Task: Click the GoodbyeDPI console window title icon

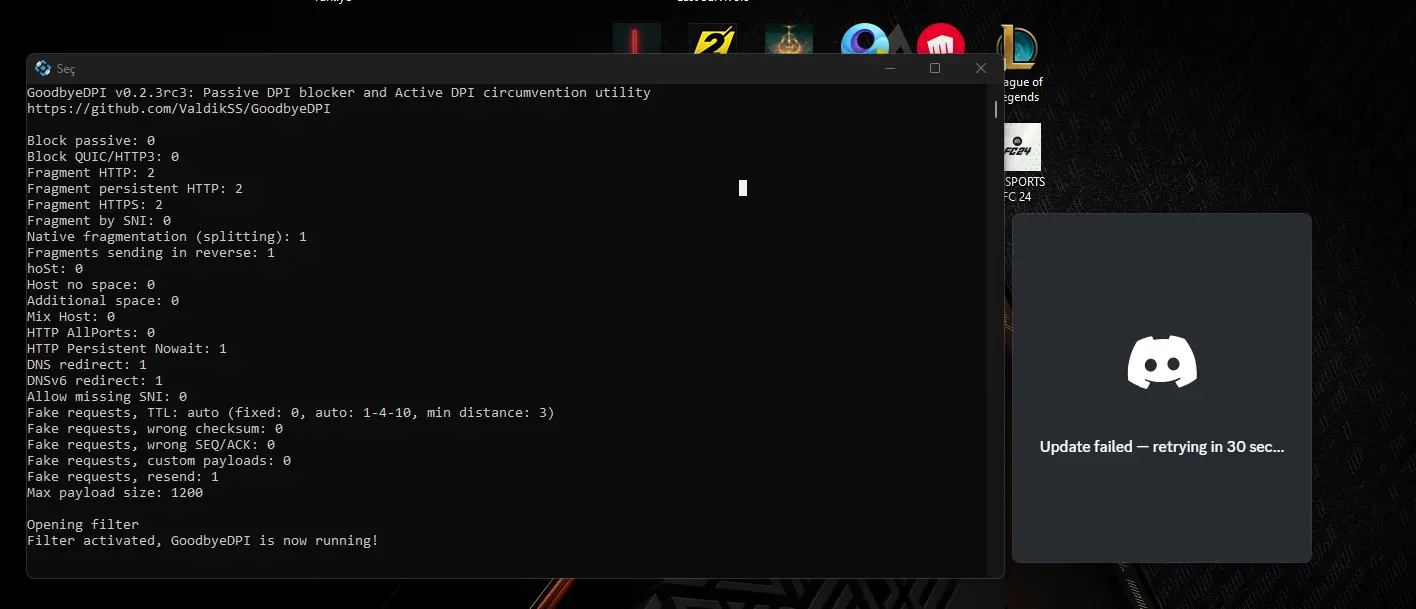Action: click(x=43, y=68)
